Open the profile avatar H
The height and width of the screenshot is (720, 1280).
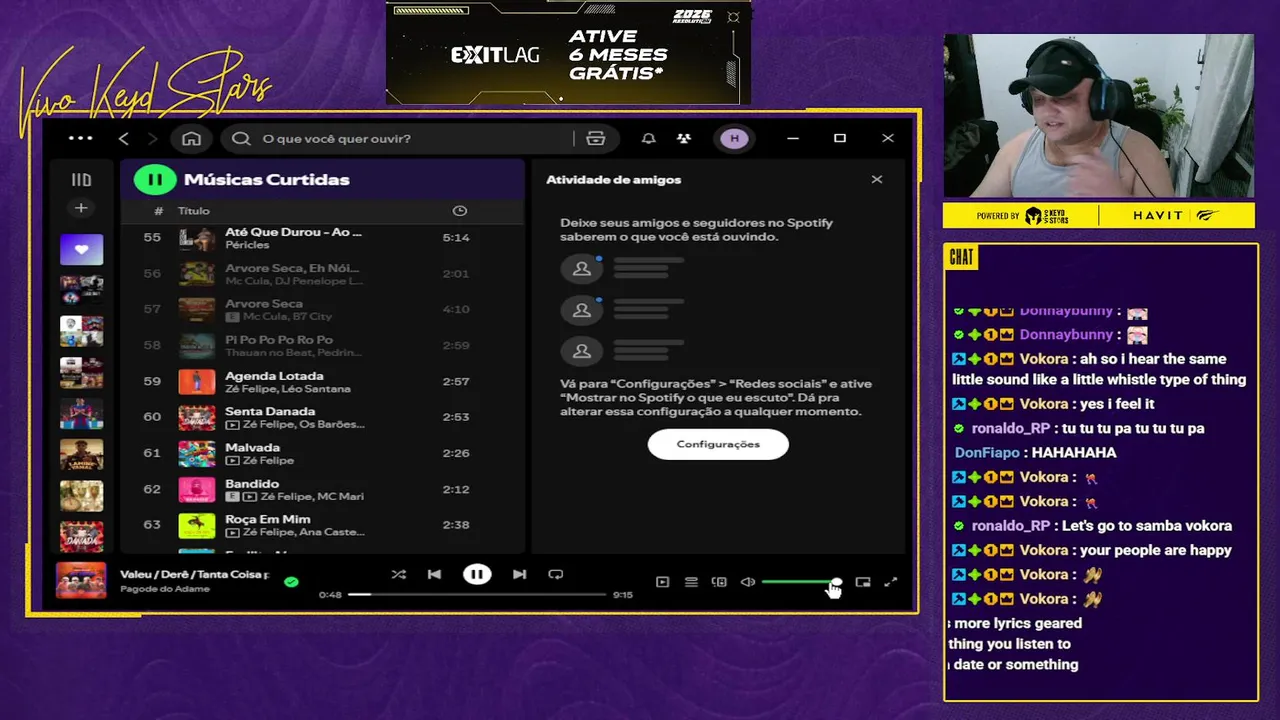[x=734, y=138]
